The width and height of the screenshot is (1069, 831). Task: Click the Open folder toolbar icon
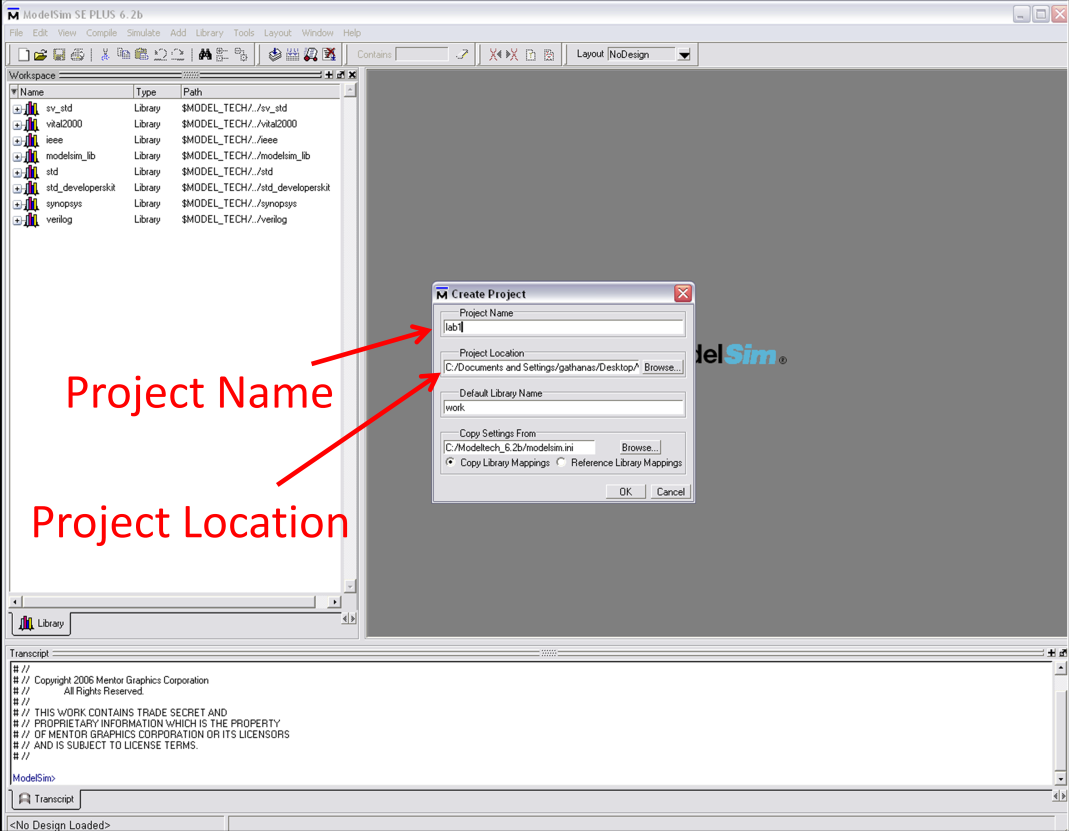[40, 55]
